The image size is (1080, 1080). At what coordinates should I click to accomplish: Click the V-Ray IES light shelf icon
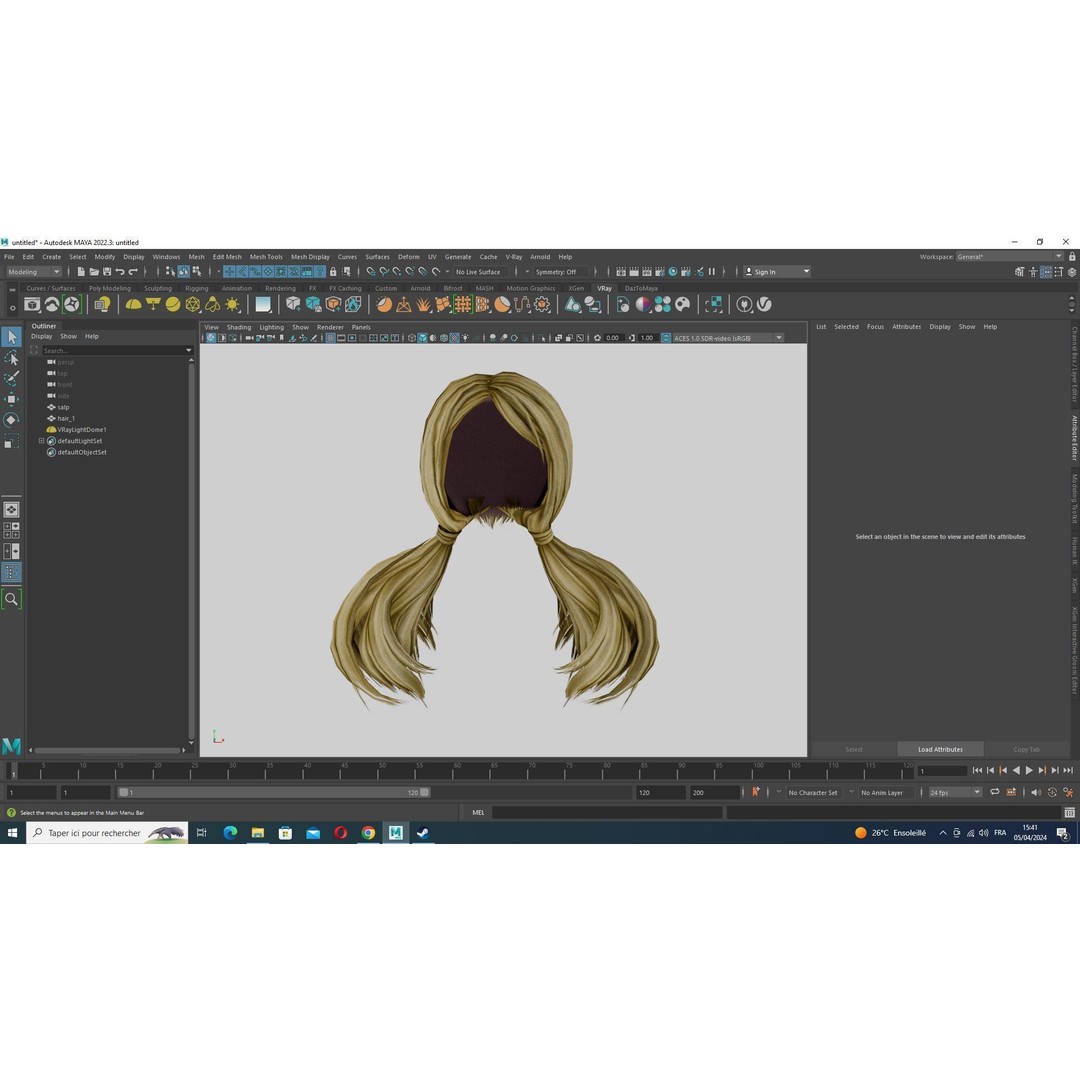tap(212, 304)
